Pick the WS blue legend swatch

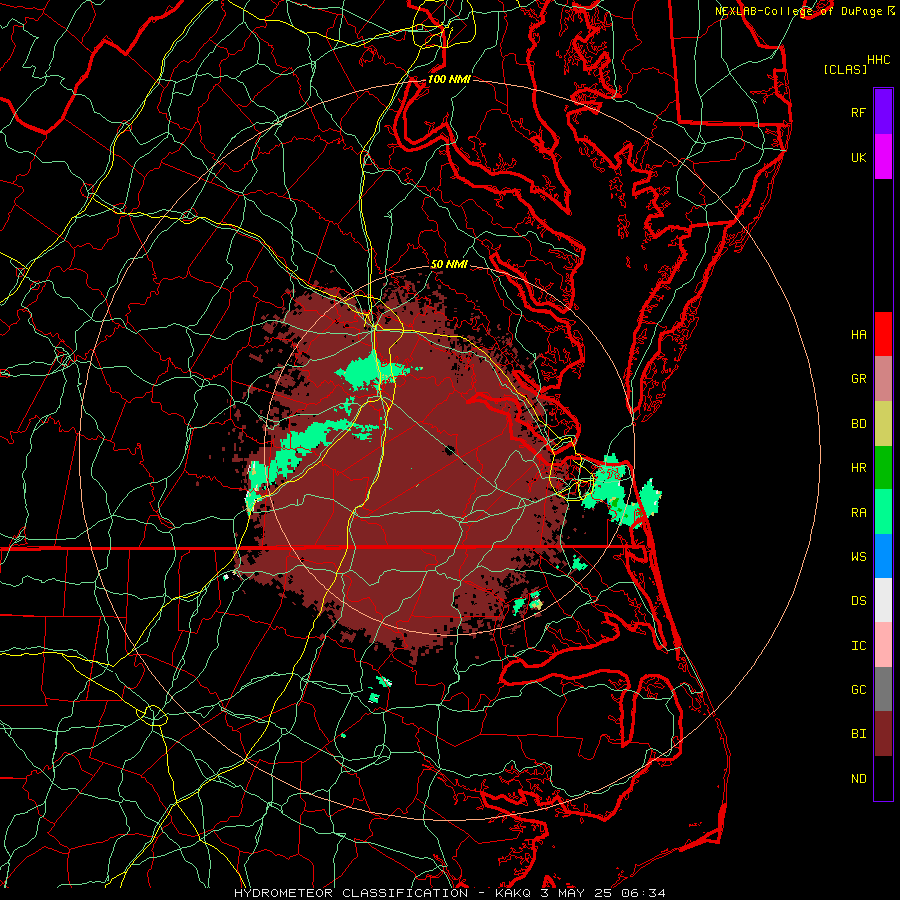click(883, 556)
